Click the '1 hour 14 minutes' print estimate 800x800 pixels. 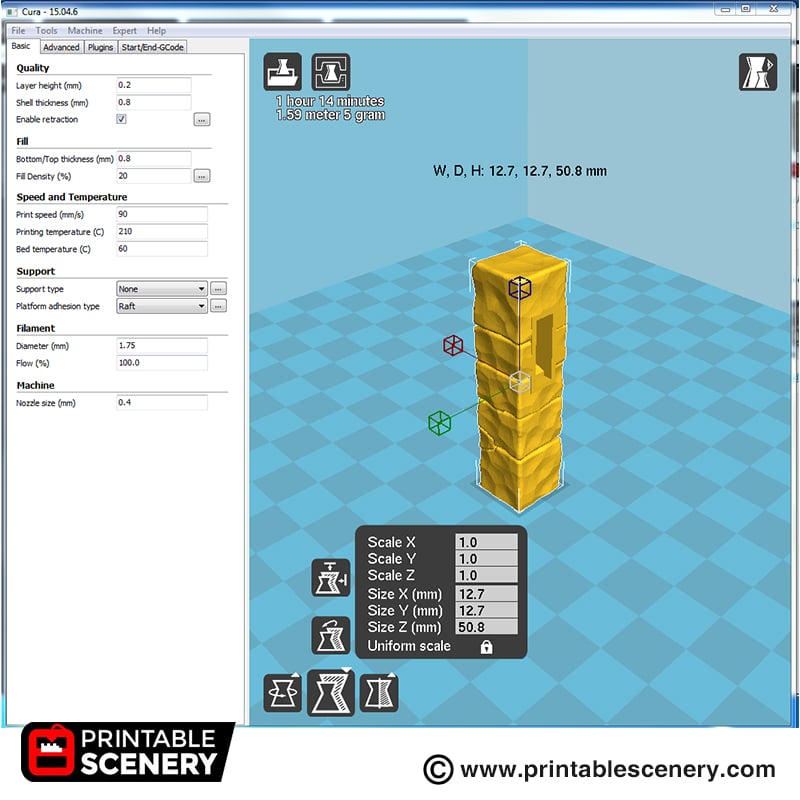330,101
